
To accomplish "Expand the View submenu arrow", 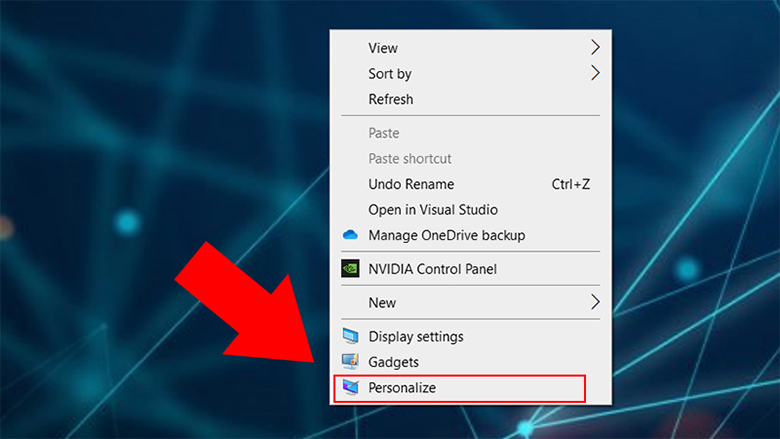I will click(595, 47).
